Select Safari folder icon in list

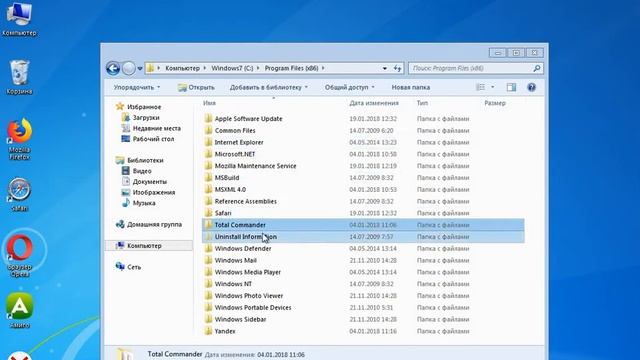tap(208, 213)
